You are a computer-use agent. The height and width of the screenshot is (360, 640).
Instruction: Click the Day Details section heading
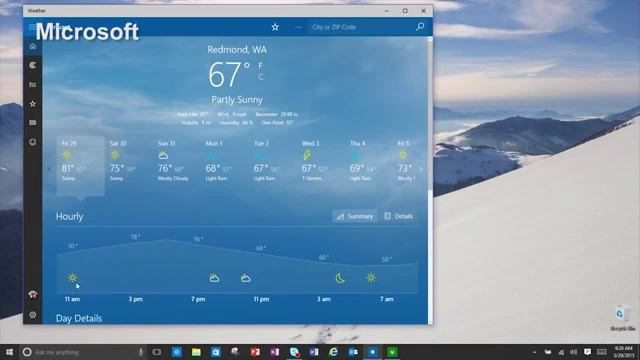(79, 318)
